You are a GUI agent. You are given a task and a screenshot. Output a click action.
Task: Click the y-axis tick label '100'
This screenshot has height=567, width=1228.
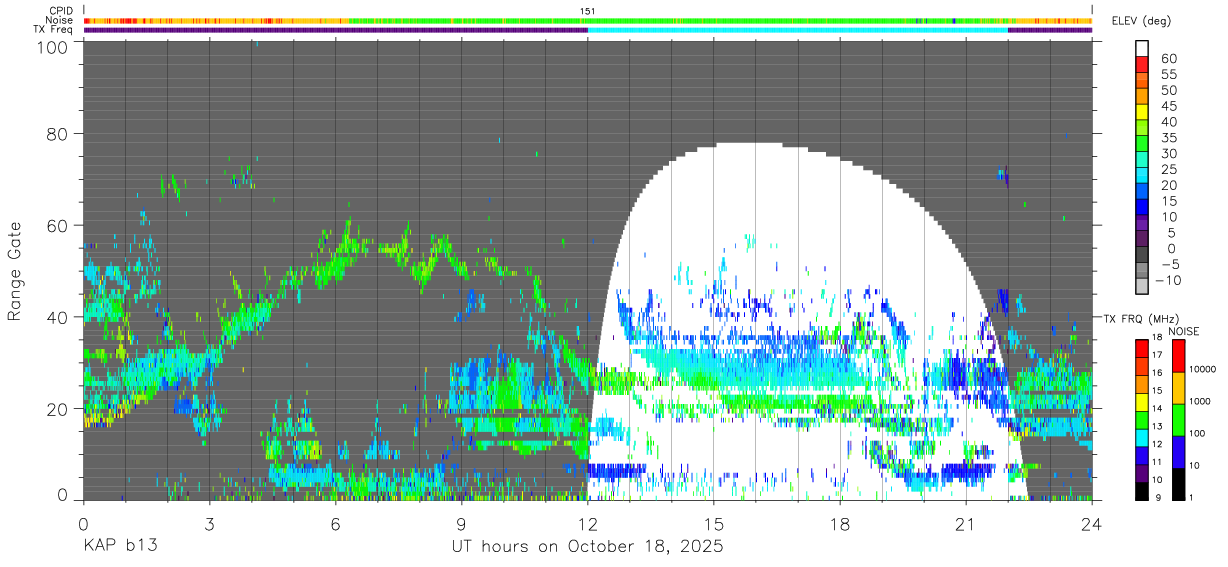pos(53,47)
